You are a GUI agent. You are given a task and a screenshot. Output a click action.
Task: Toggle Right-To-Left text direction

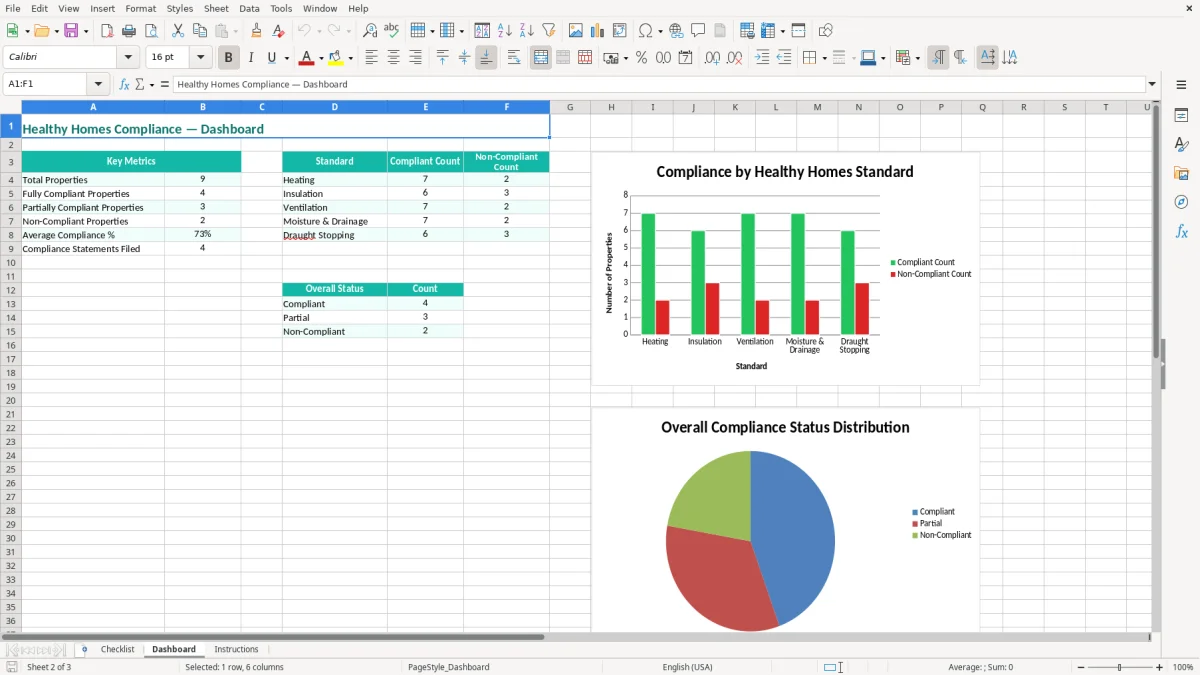[x=960, y=58]
